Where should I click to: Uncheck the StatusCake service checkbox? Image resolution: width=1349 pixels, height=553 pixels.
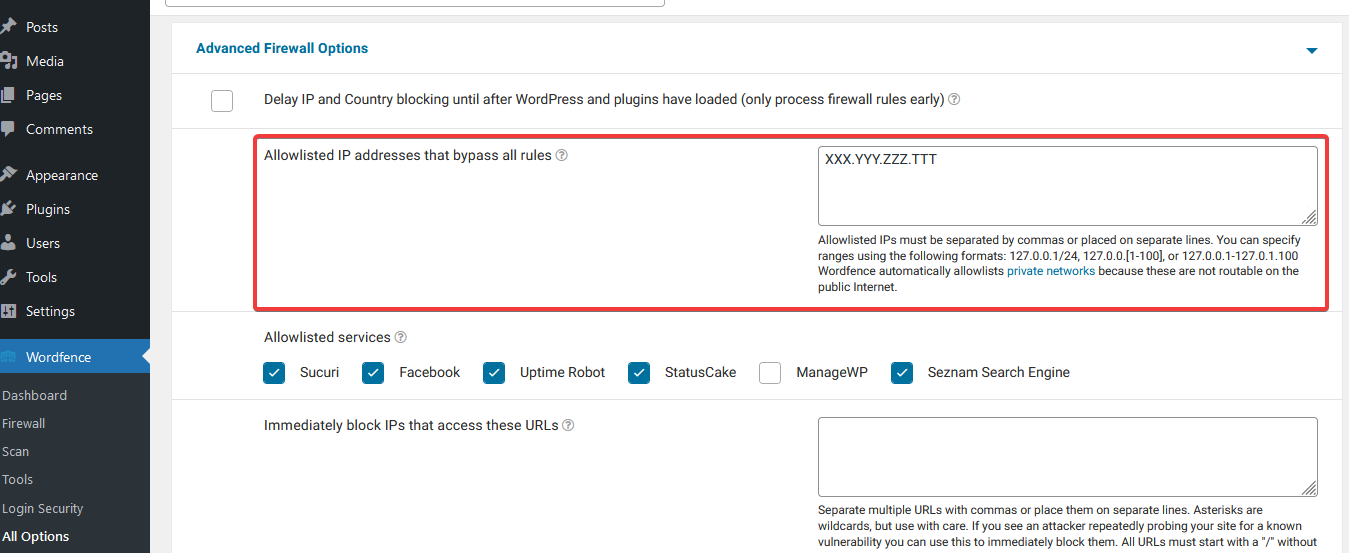pyautogui.click(x=639, y=373)
